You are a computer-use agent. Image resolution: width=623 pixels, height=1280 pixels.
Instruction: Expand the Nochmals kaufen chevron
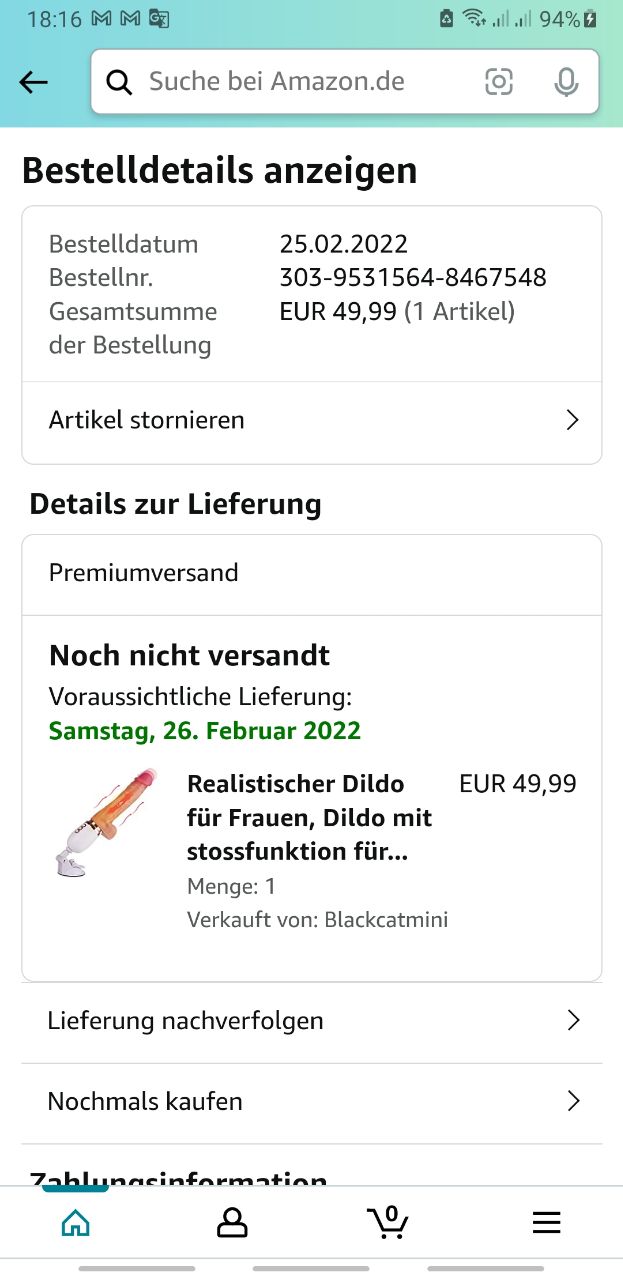(x=573, y=1101)
